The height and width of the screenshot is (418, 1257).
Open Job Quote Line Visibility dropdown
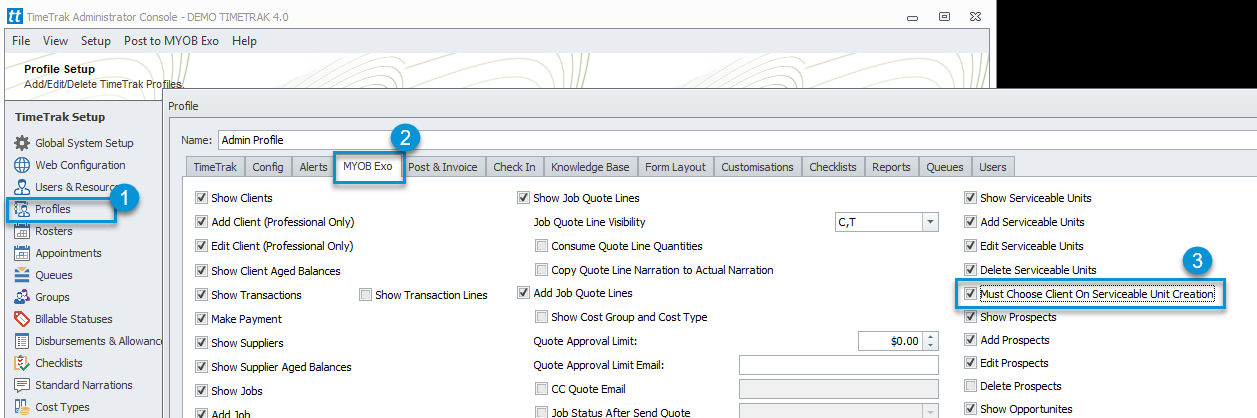930,222
